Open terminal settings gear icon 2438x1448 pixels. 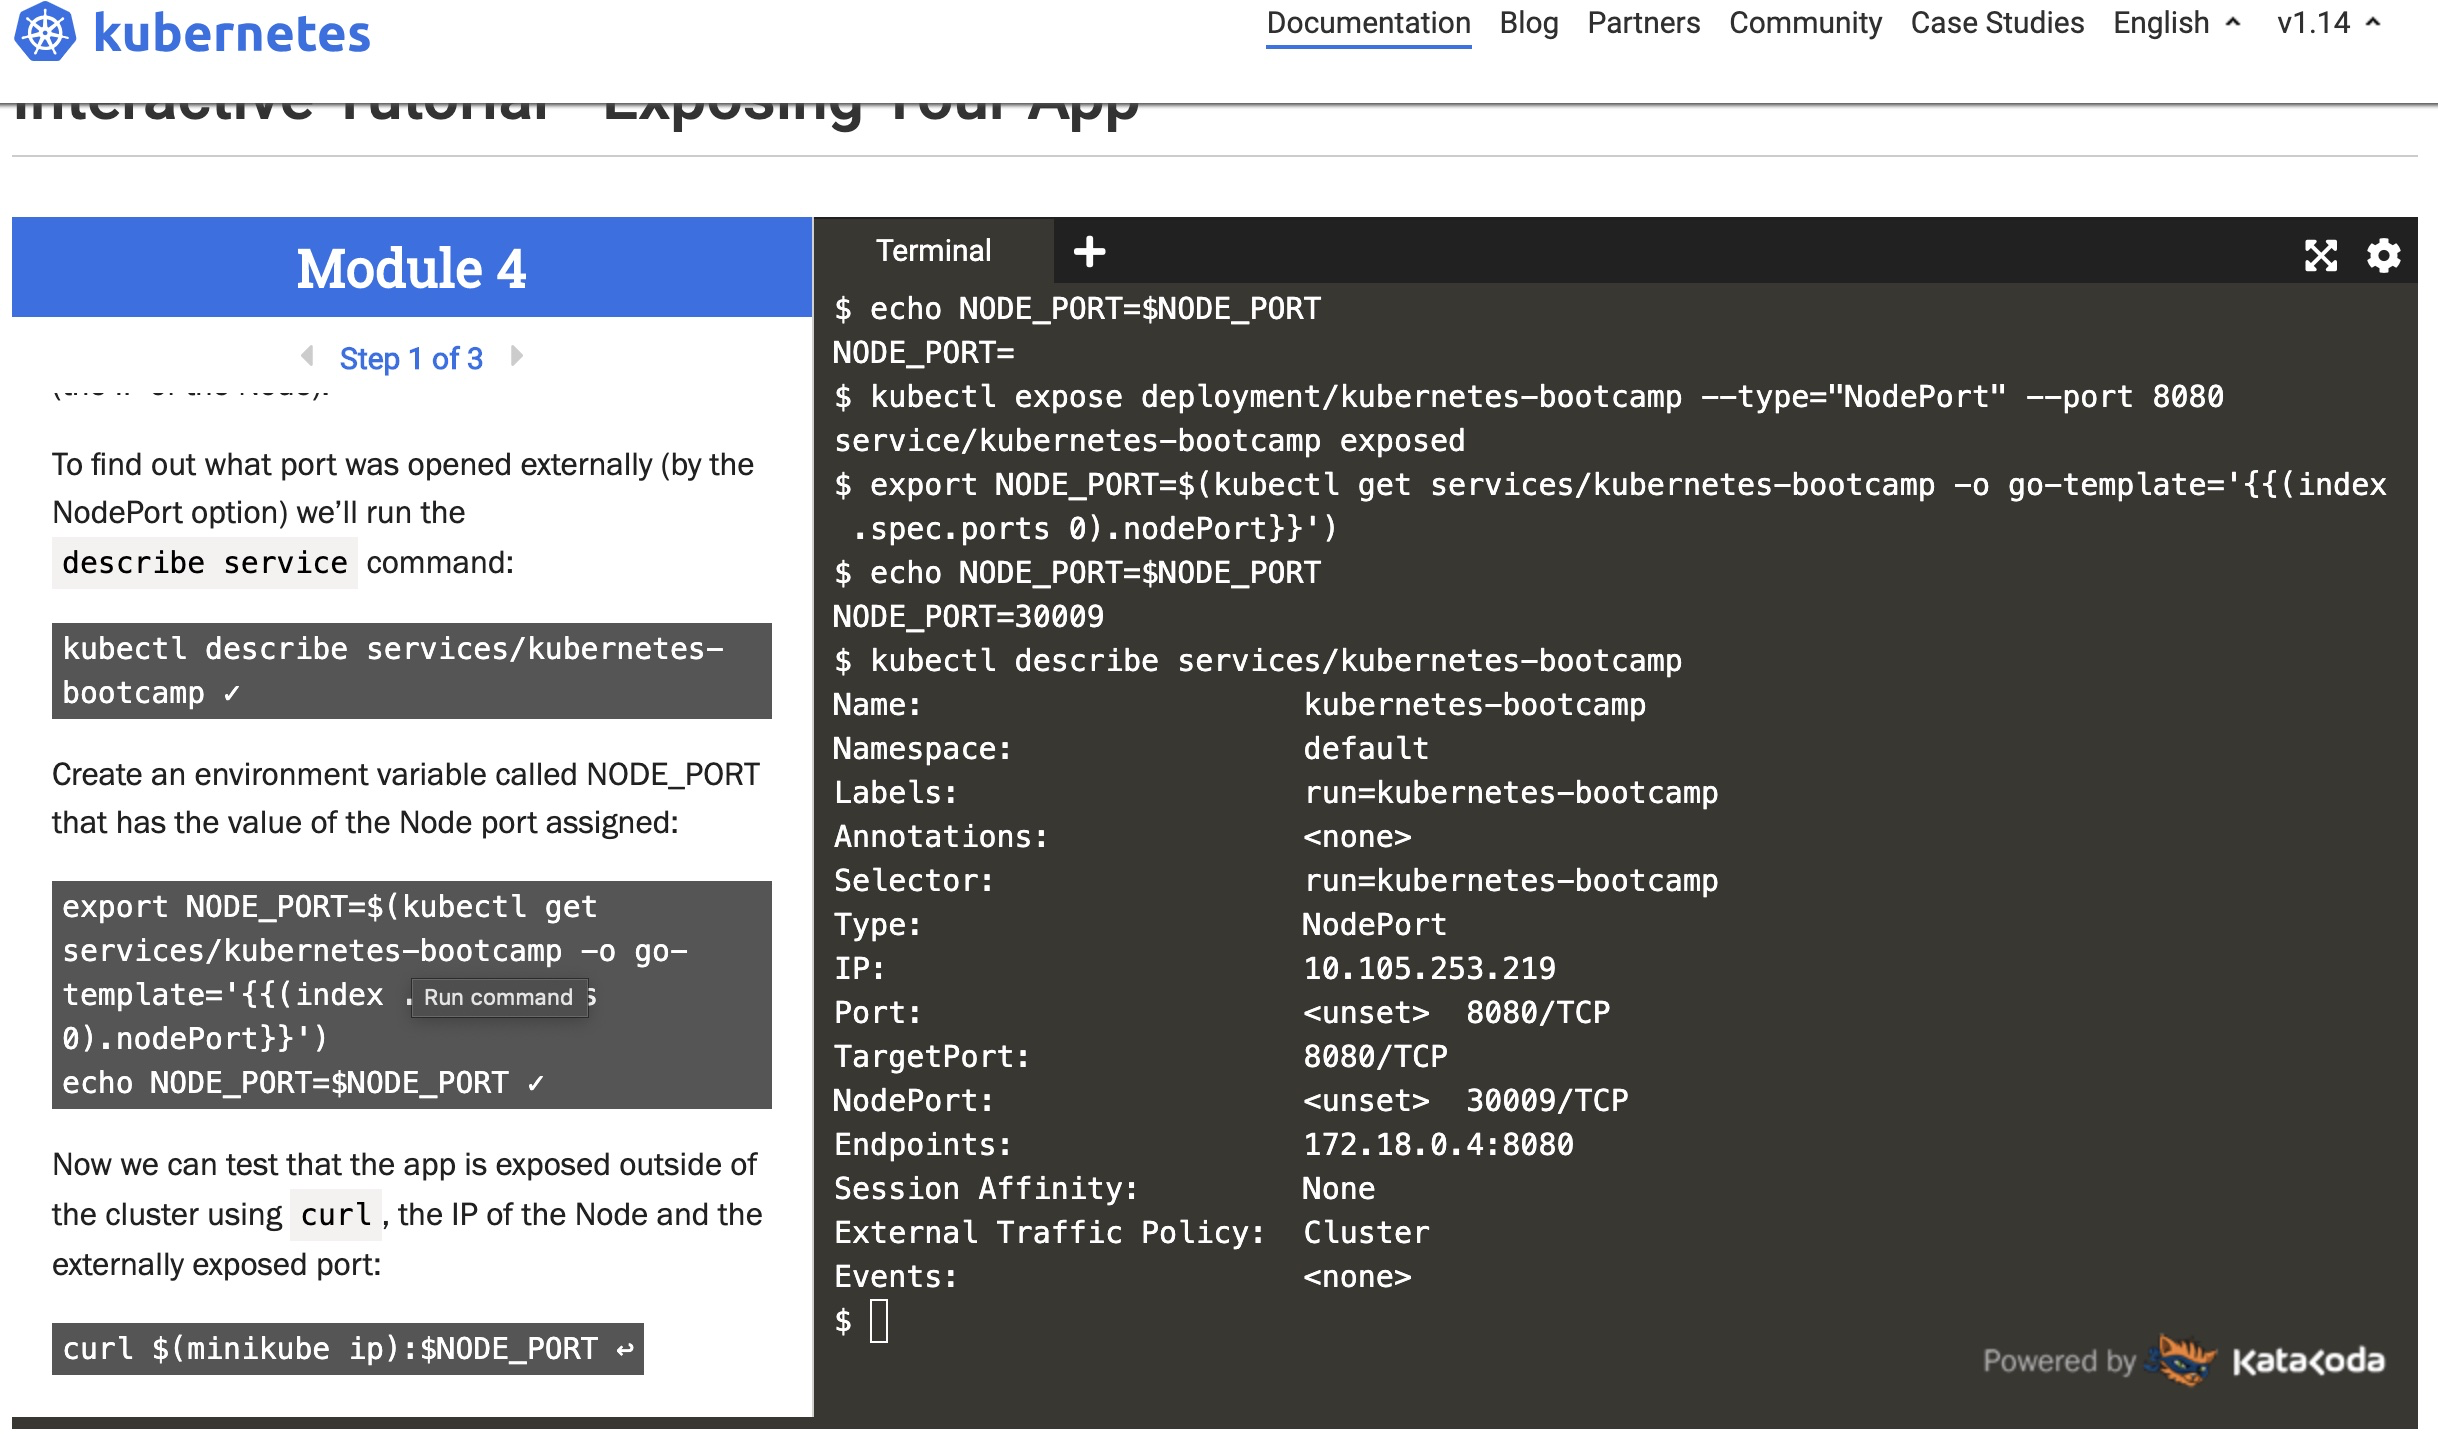(2383, 255)
